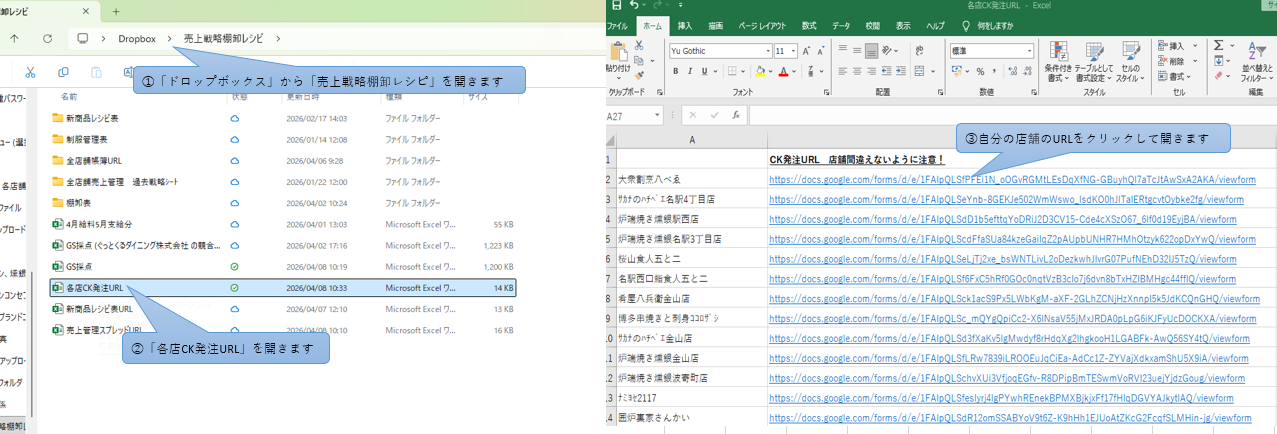Click the Excel save icon
Viewport: 1277px width, 434px height.
(x=616, y=6)
